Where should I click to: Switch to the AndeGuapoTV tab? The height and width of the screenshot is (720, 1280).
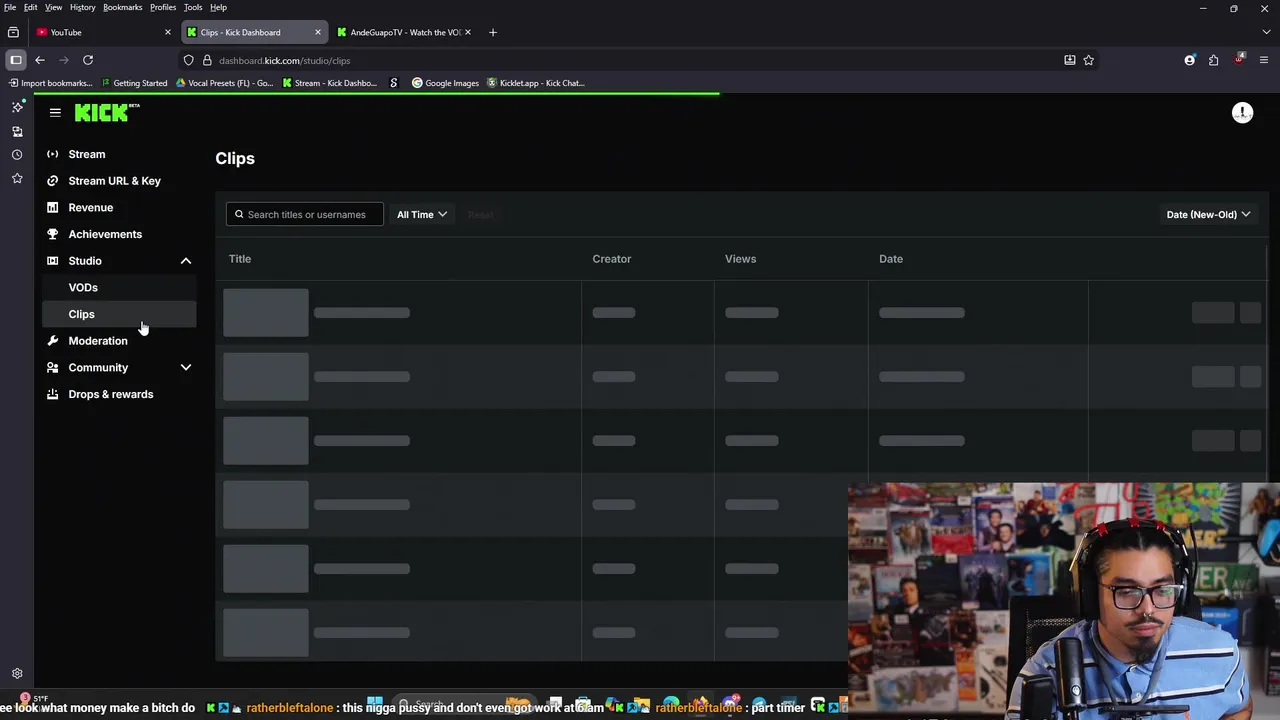(403, 32)
